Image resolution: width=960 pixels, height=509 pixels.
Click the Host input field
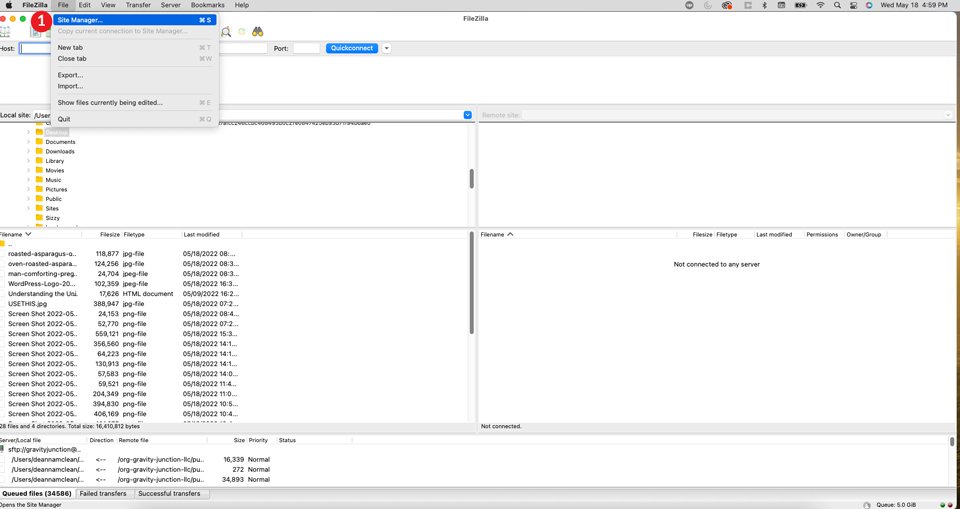click(x=36, y=48)
